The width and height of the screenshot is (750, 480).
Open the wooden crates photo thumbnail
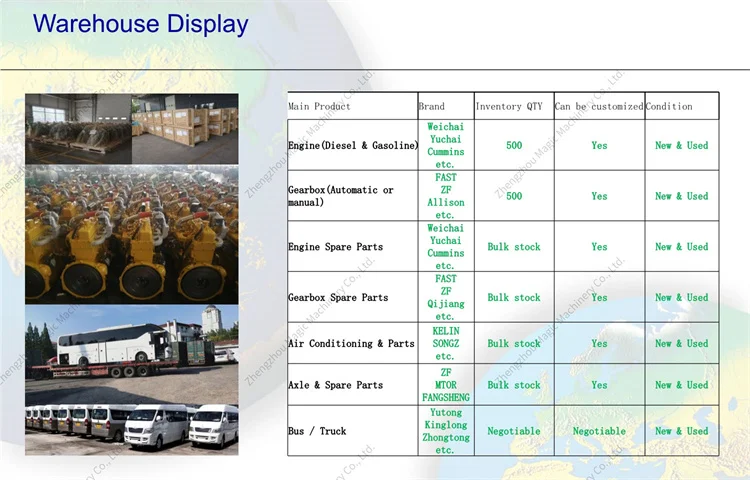click(x=185, y=128)
